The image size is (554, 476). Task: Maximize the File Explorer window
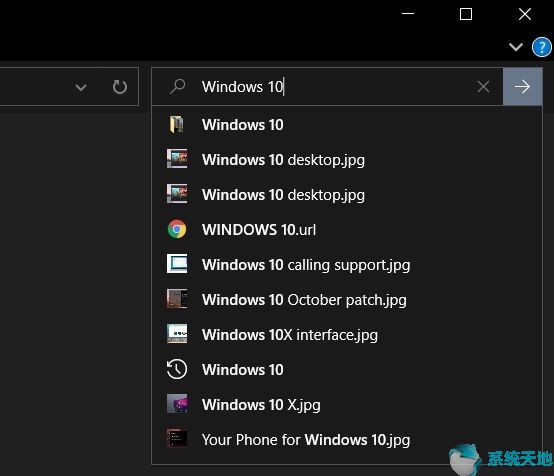coord(466,14)
